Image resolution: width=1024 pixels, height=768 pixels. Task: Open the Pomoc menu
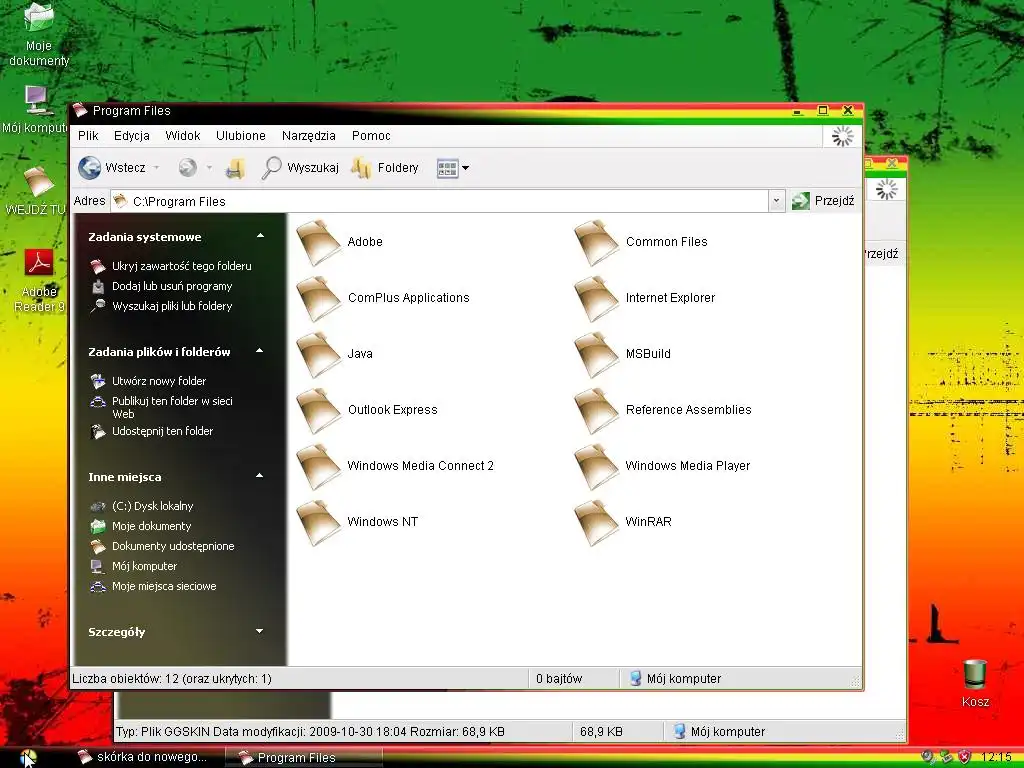[371, 136]
